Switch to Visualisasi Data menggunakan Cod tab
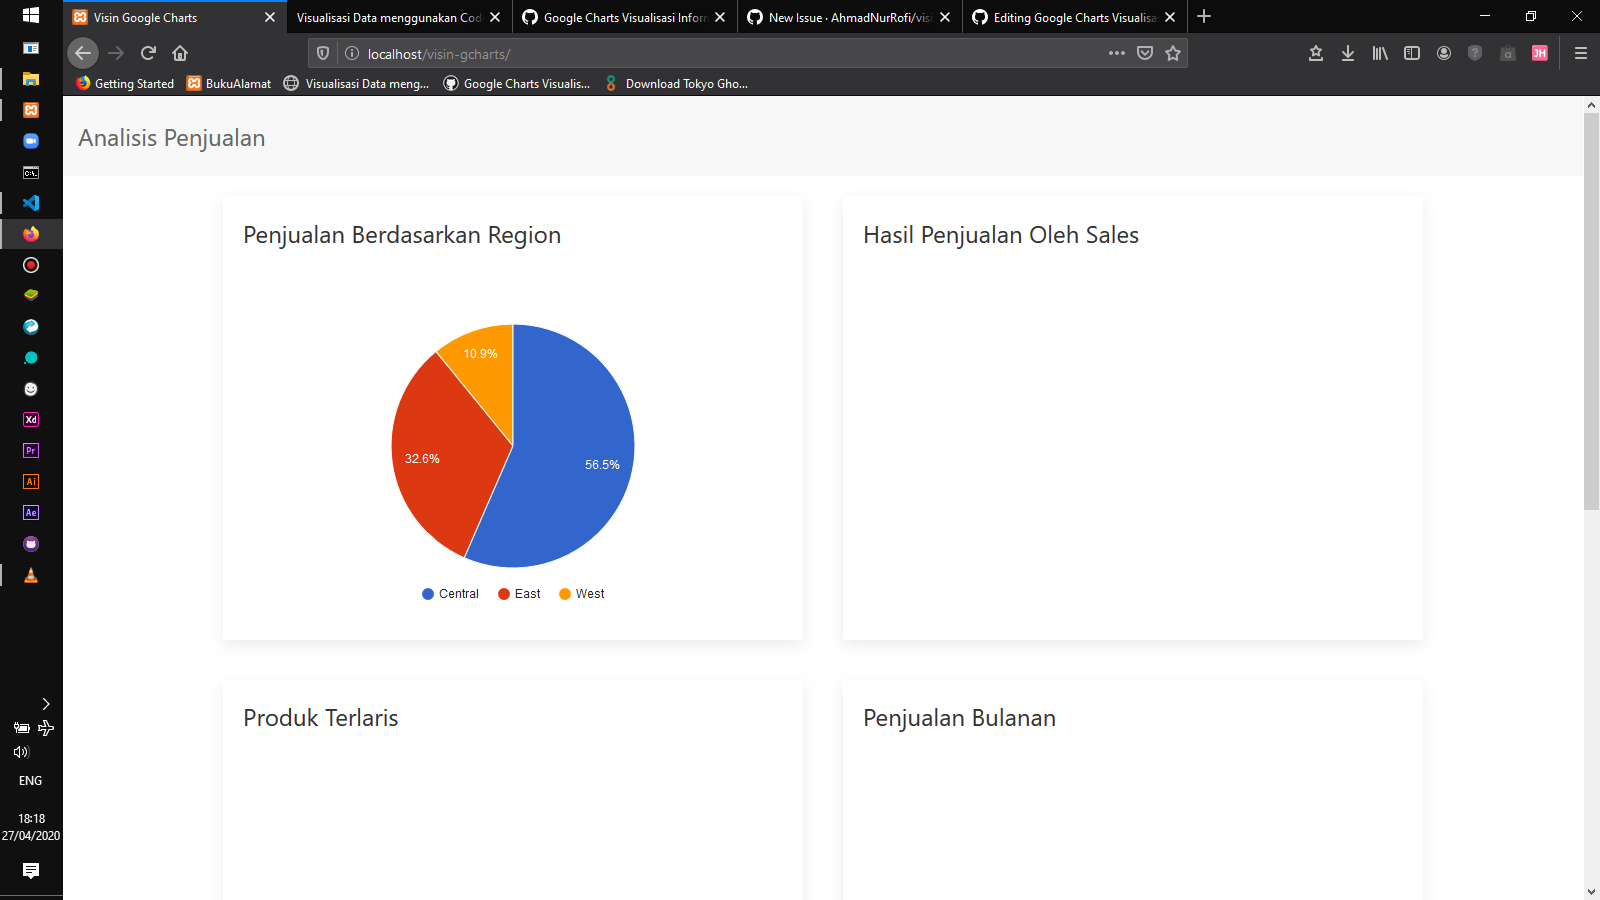 [389, 17]
